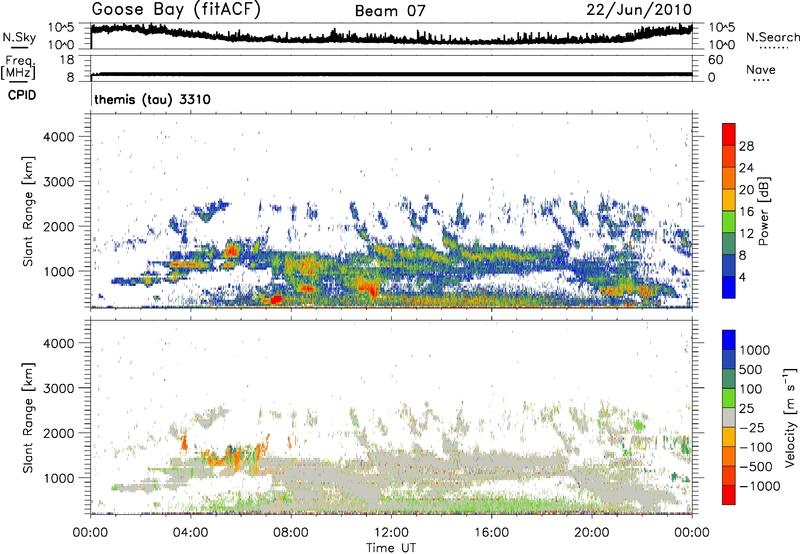Click the 'Goose Bay (fitACF)' plot title
The image size is (800, 554).
point(176,9)
